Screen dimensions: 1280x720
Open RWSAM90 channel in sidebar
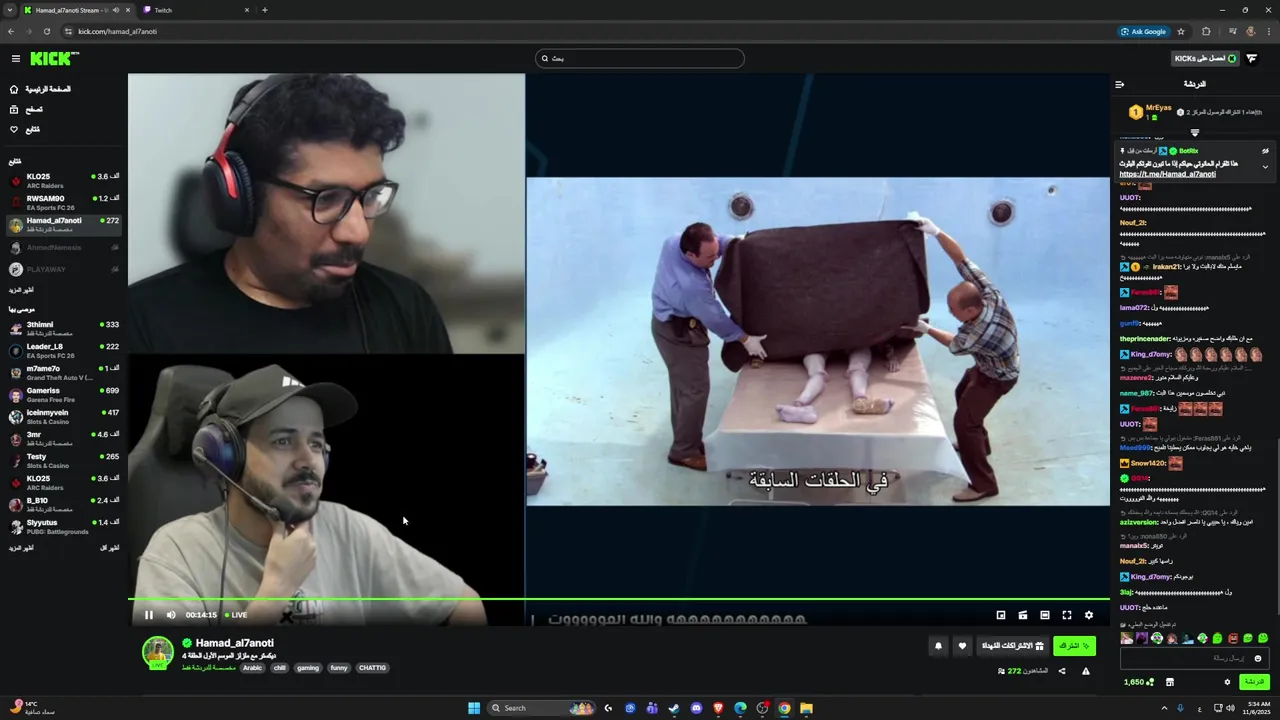pos(64,203)
